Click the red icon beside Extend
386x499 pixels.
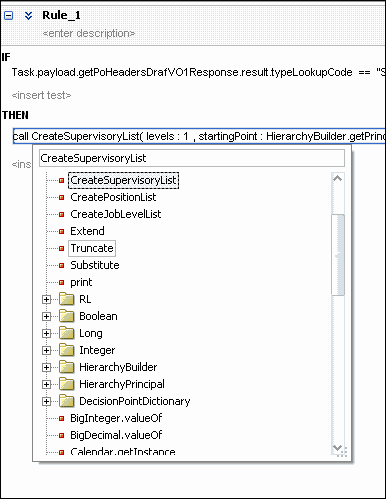coord(61,232)
